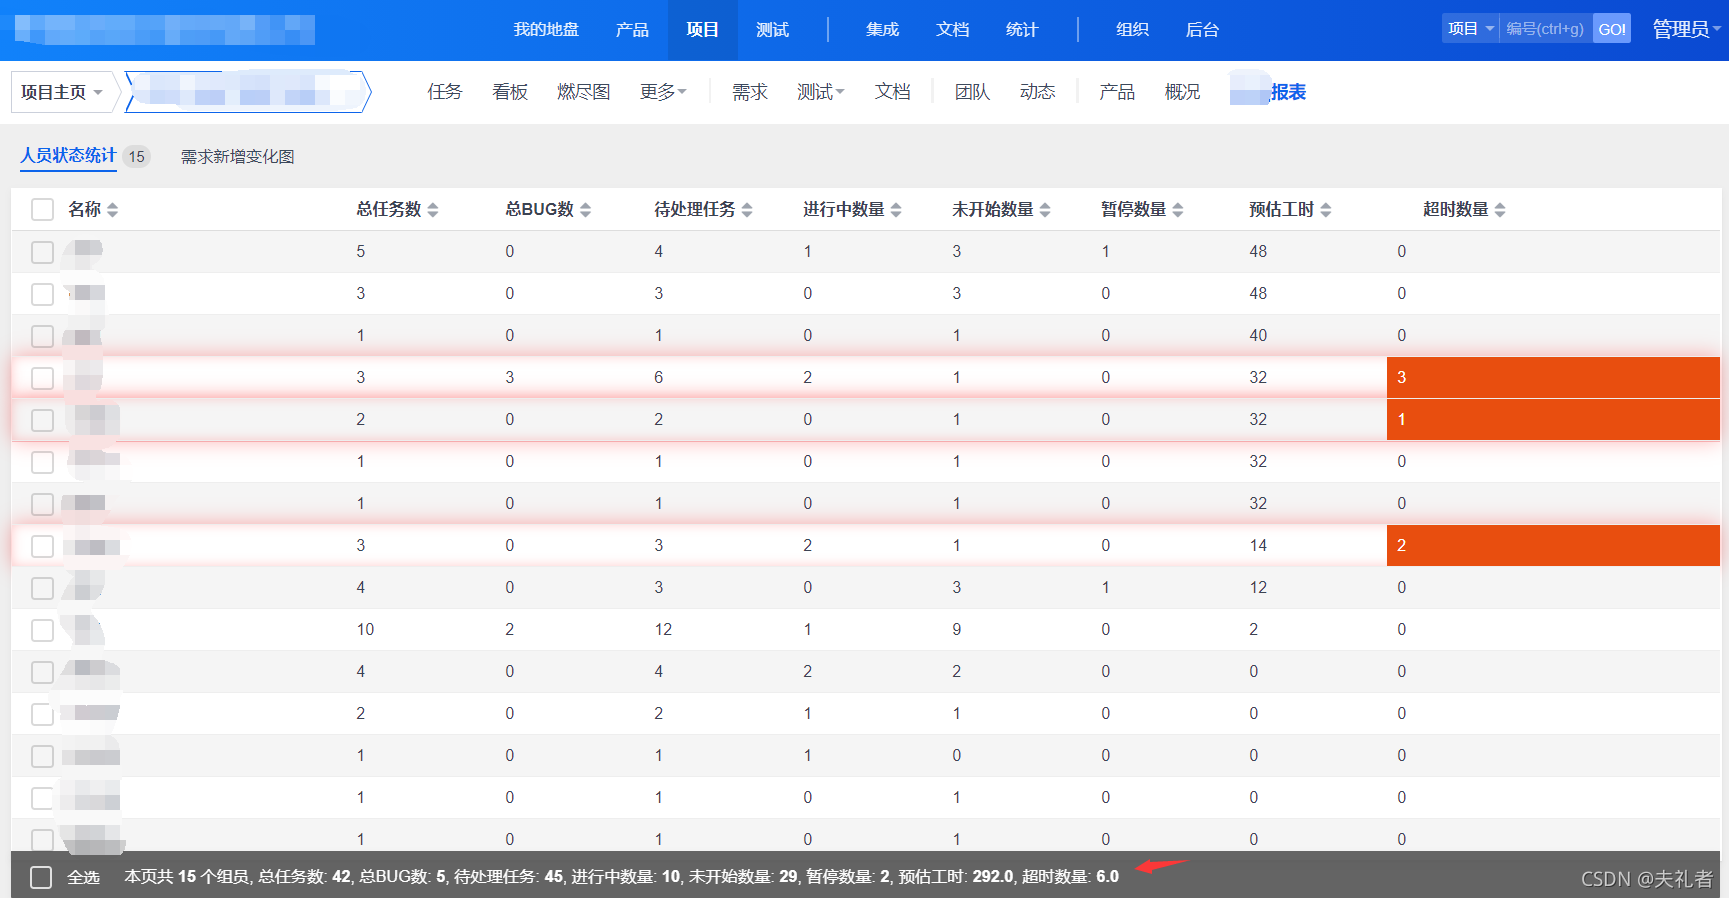Check the row with 超时数量 3
The width and height of the screenshot is (1729, 898).
[x=42, y=378]
